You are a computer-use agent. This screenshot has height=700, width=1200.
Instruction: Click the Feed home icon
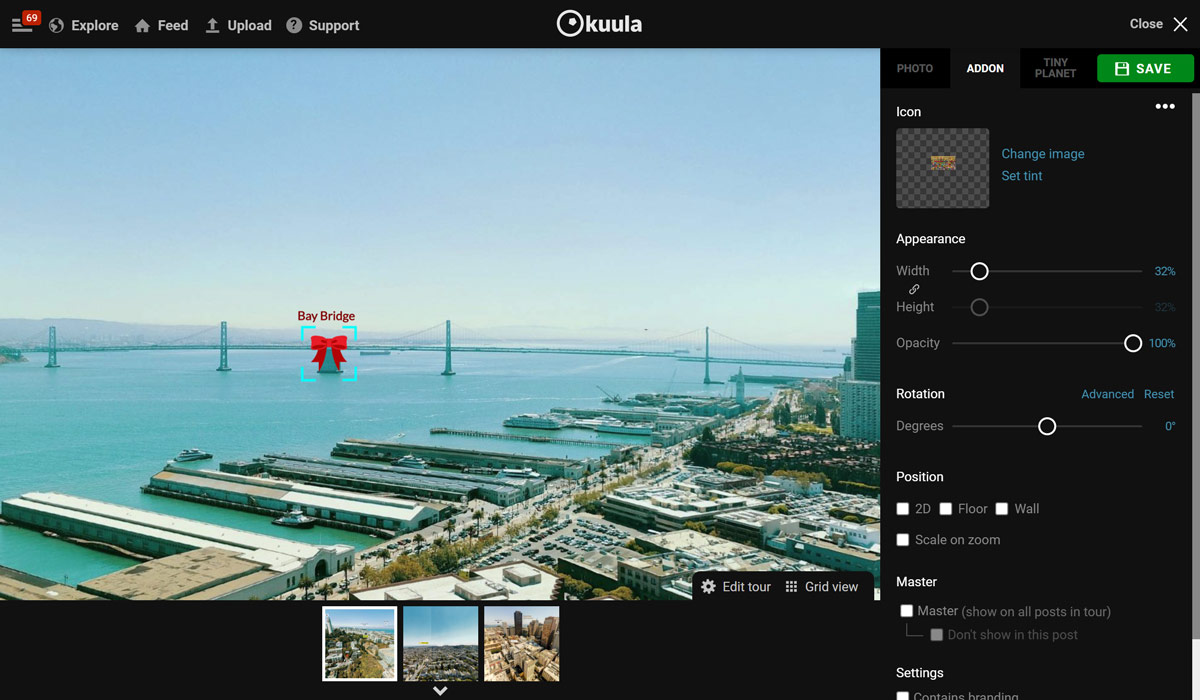(142, 26)
